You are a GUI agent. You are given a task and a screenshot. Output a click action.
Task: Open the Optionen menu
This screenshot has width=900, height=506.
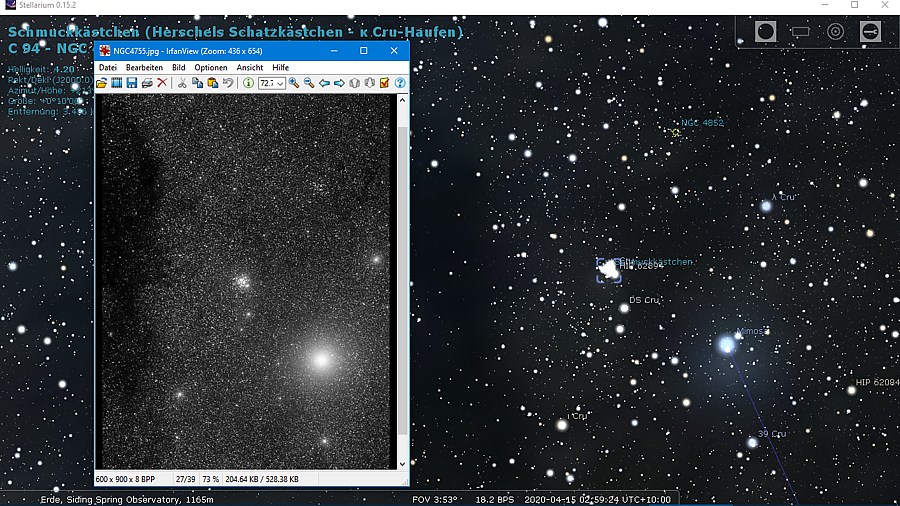[x=211, y=67]
